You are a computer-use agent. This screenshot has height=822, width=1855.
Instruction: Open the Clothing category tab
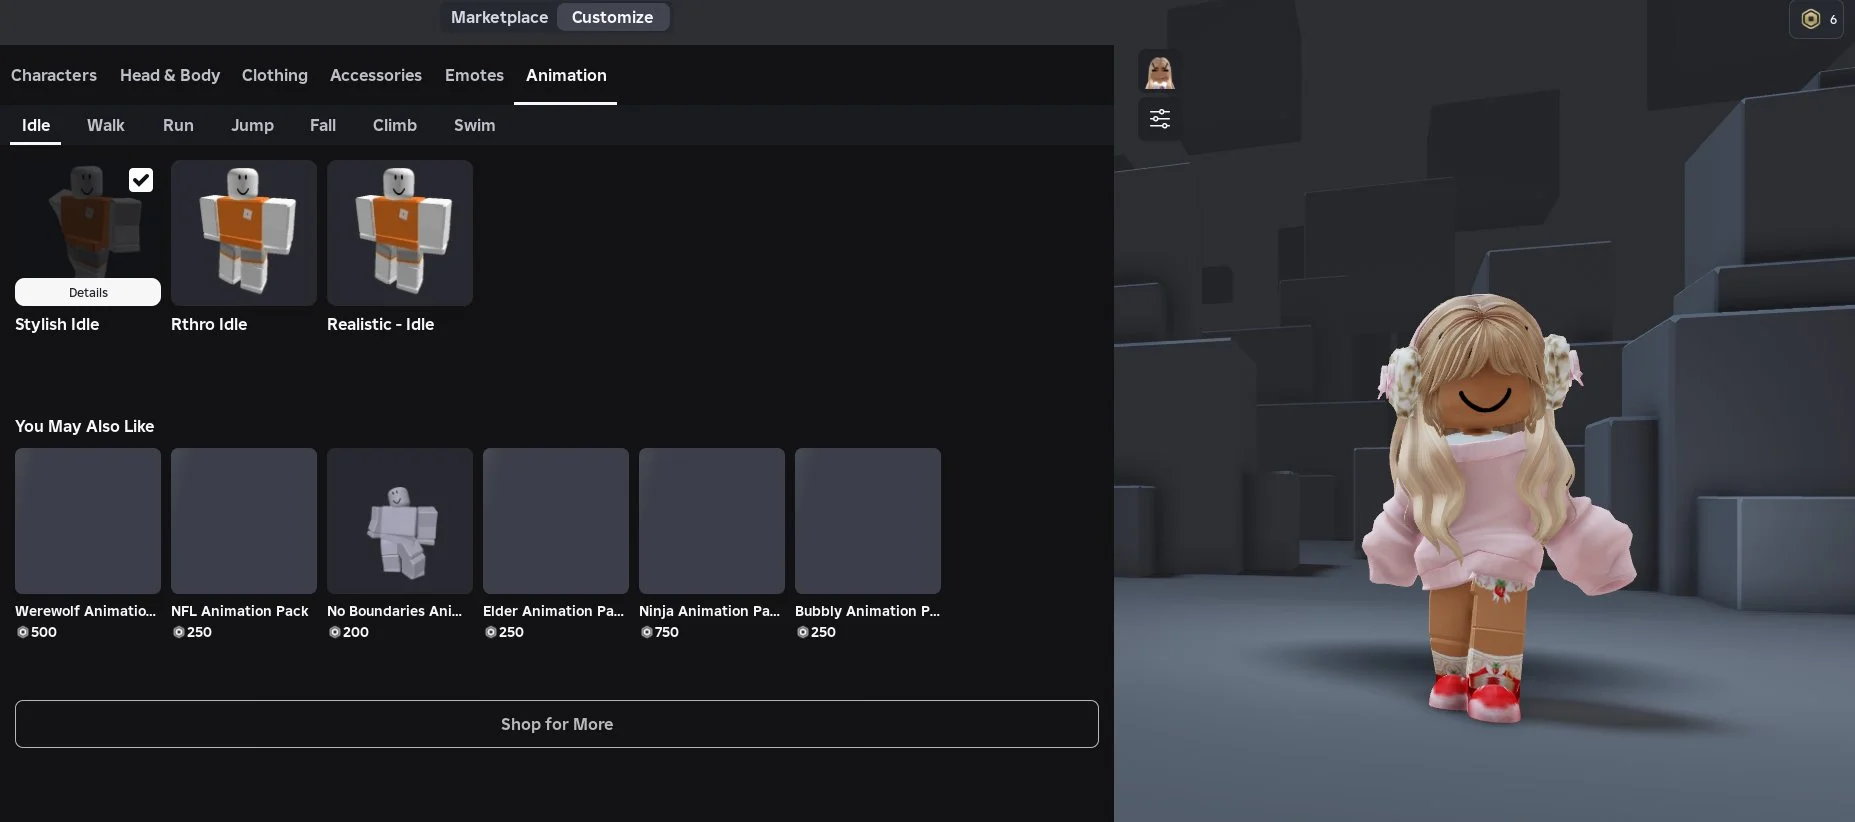[x=275, y=75]
